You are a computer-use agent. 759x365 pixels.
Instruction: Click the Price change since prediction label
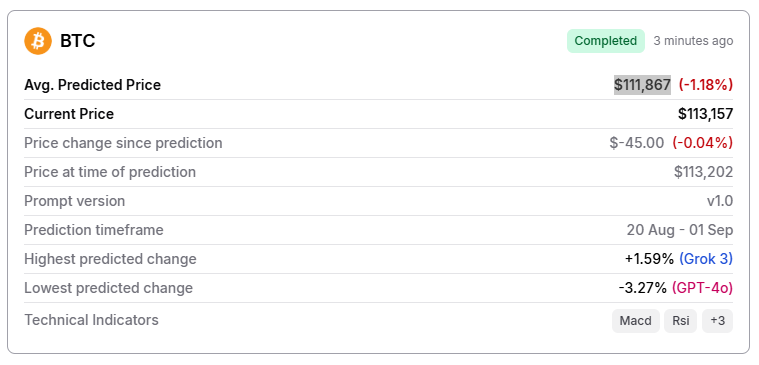click(123, 143)
